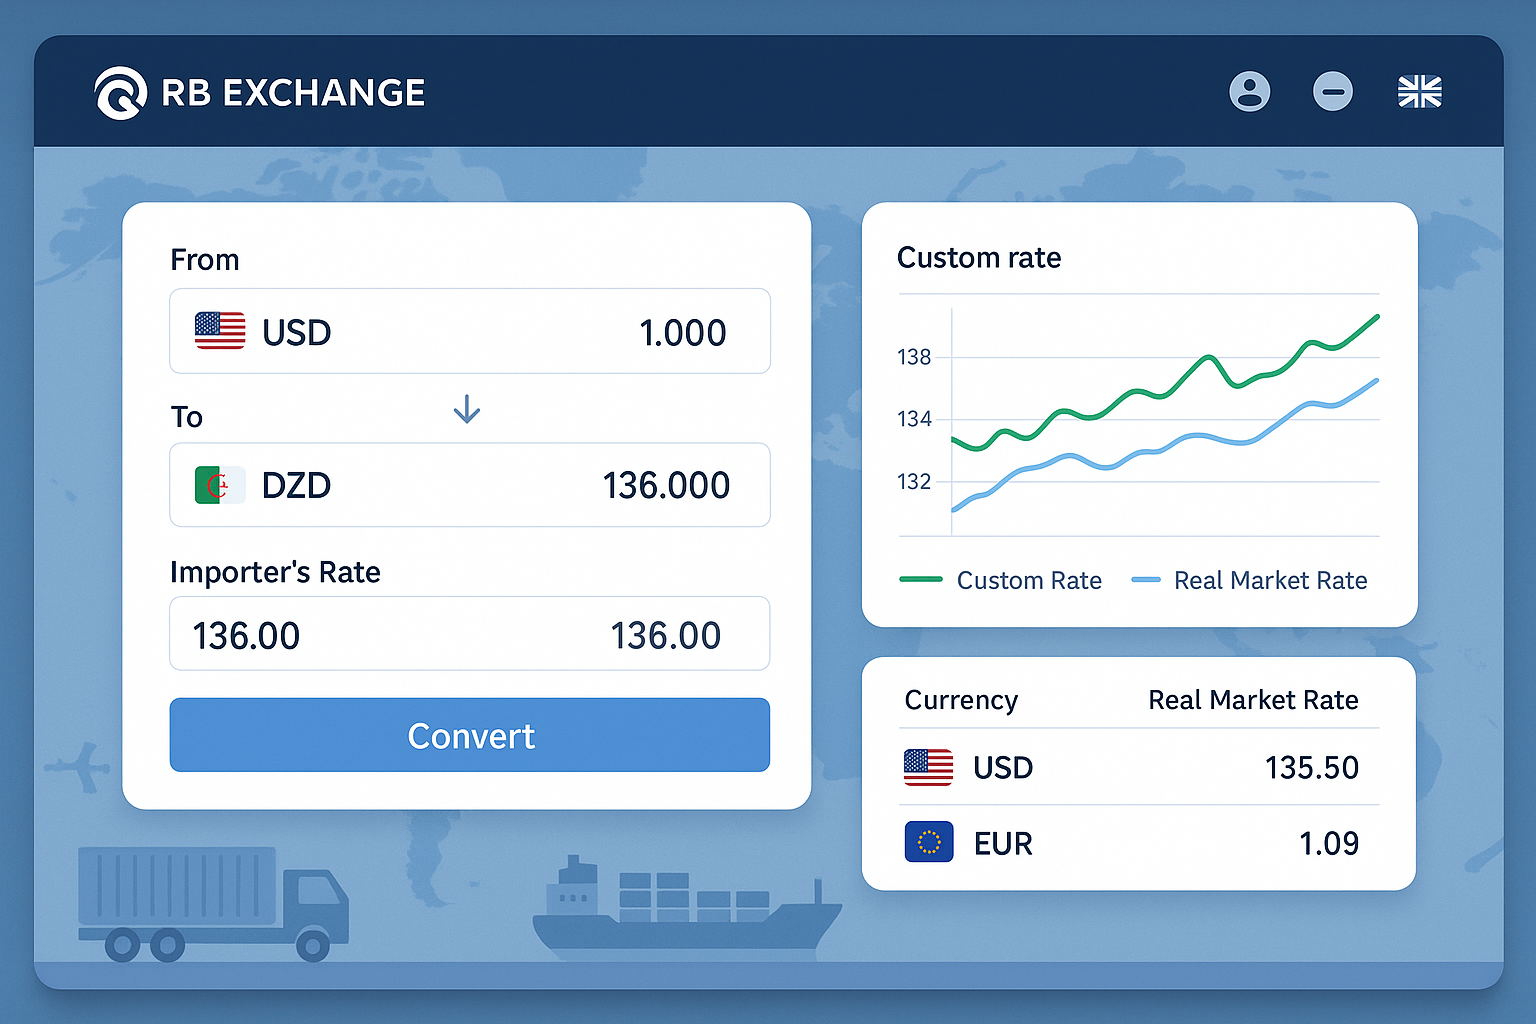
Task: Click the dark minus icon in the header
Action: (1334, 91)
